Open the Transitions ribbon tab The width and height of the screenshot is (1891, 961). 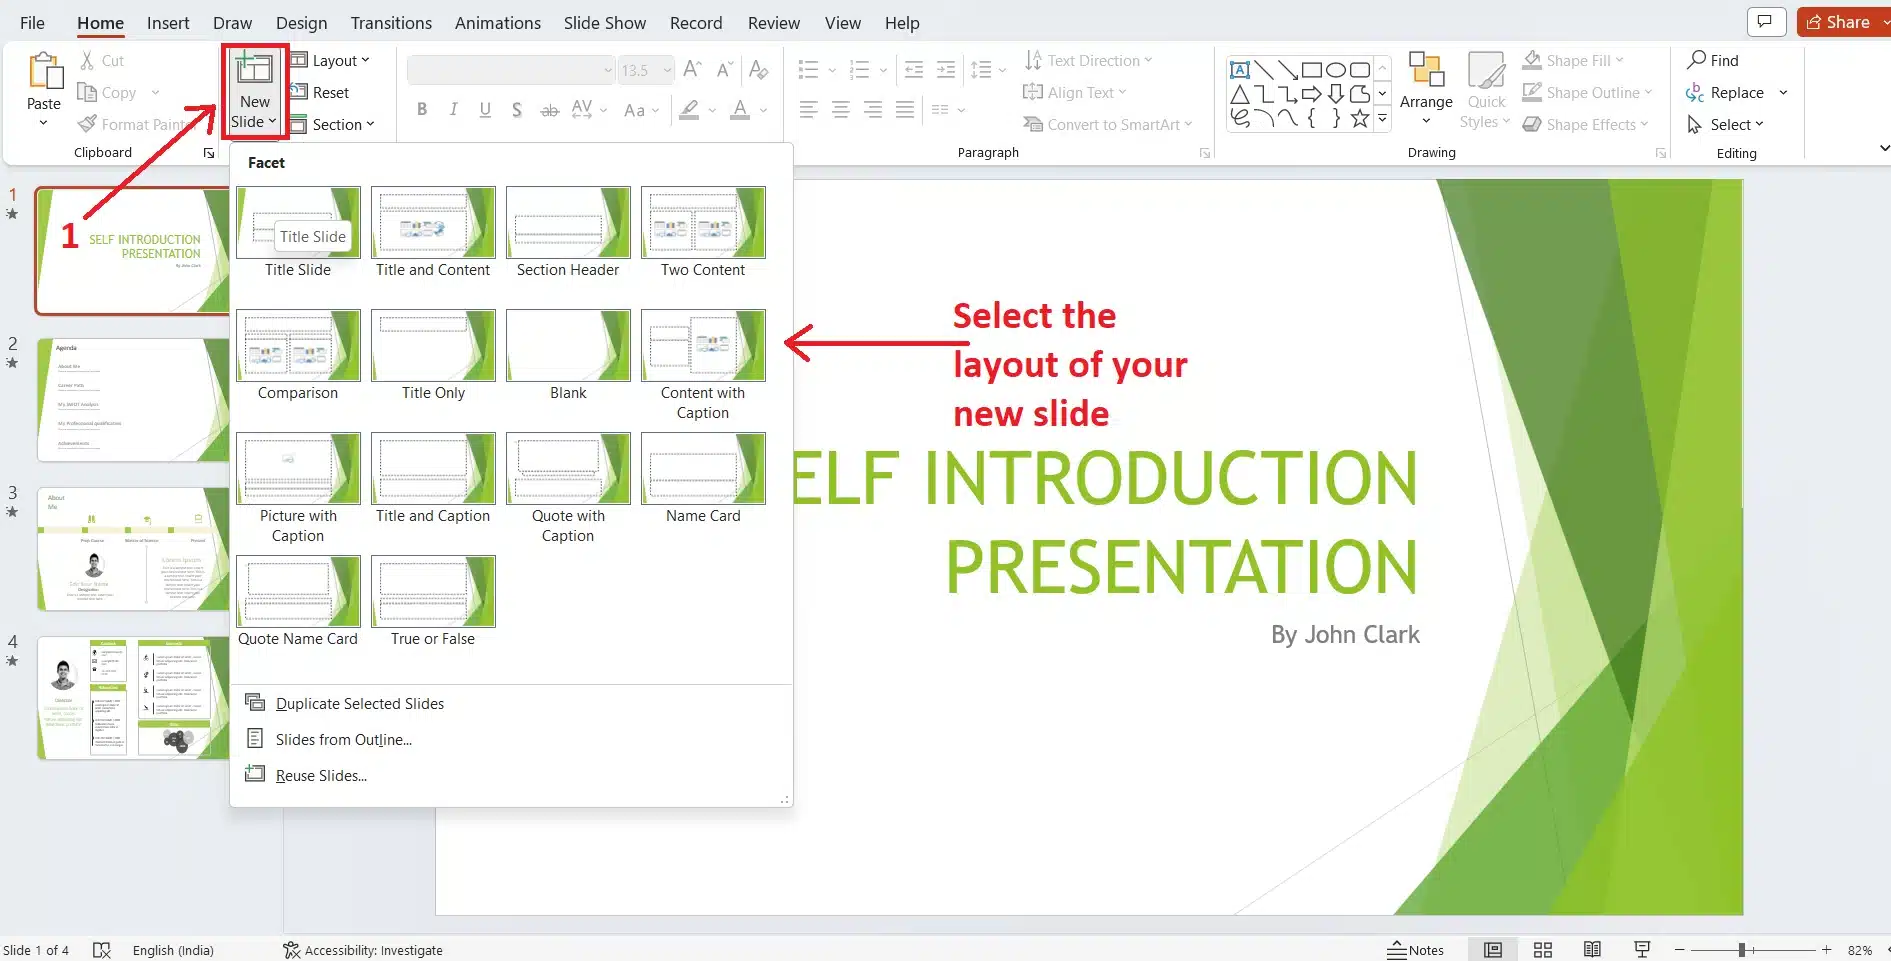pos(391,22)
